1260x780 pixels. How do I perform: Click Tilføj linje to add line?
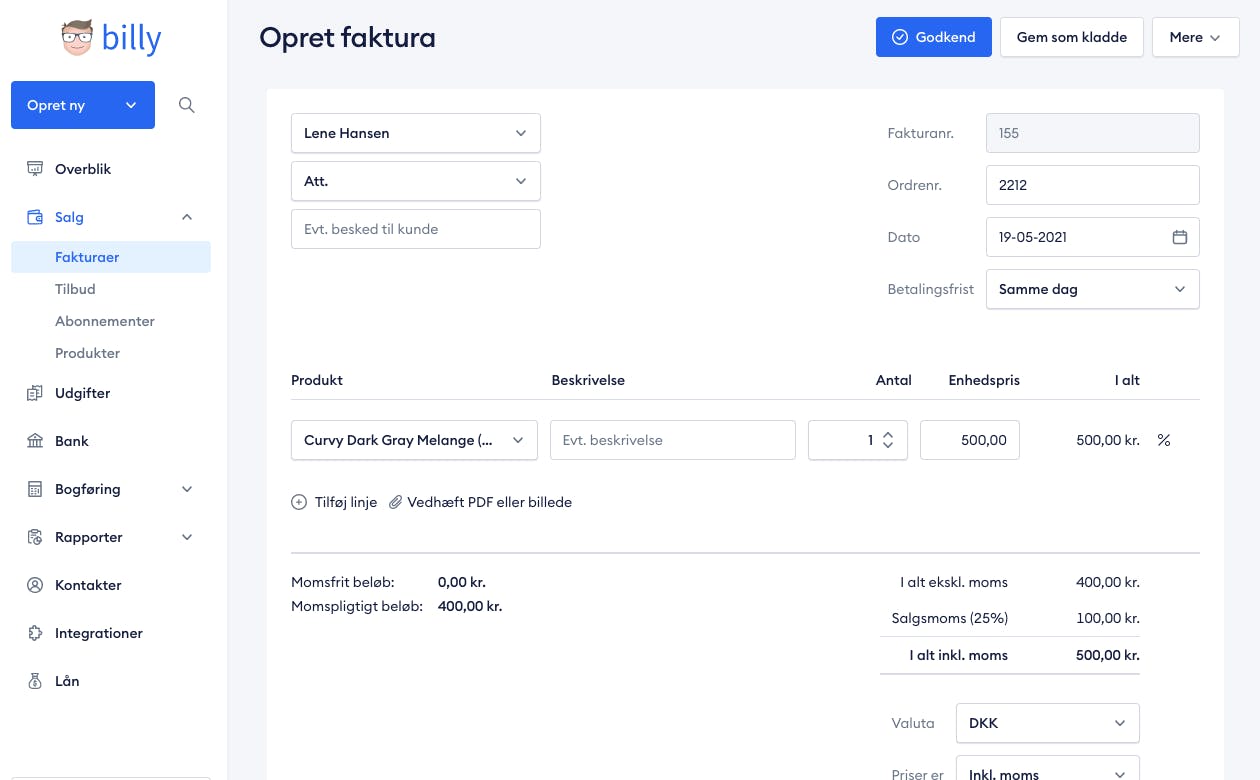(x=334, y=502)
